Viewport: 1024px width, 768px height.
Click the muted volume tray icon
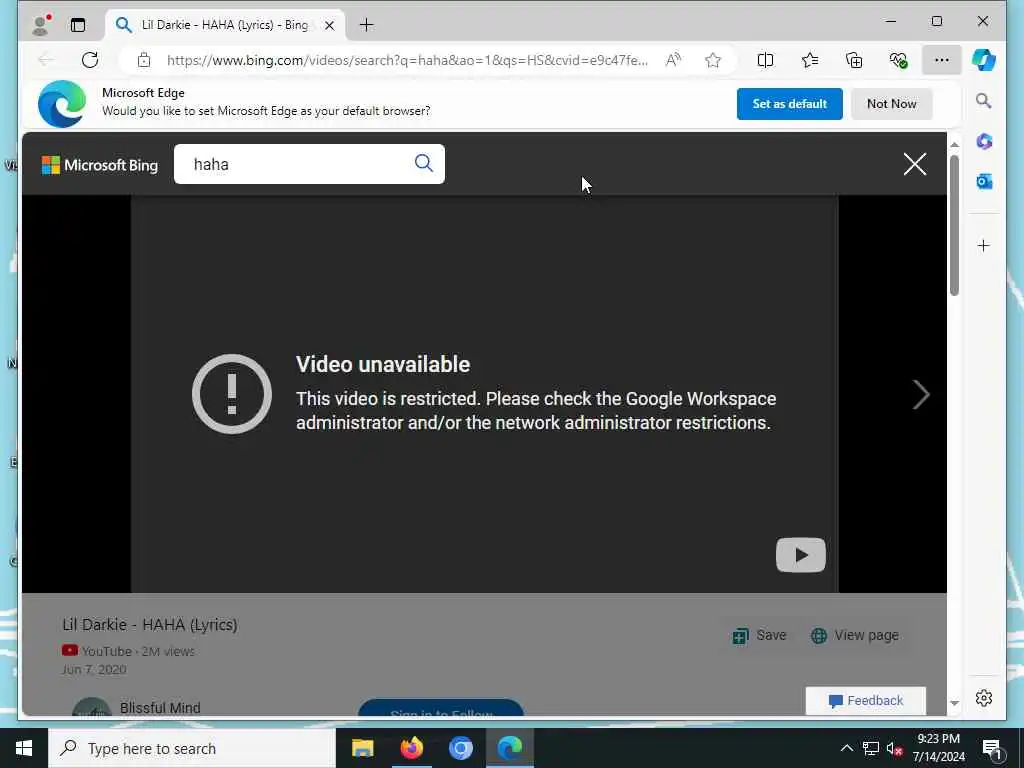[x=894, y=748]
